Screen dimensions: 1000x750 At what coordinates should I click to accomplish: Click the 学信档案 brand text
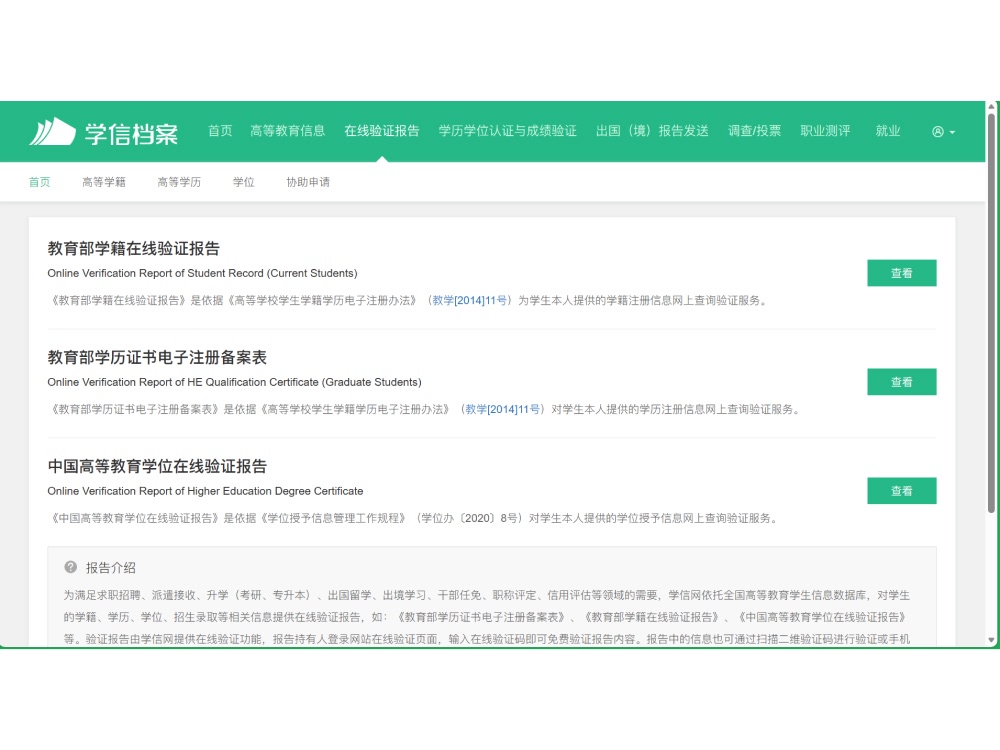[x=131, y=134]
